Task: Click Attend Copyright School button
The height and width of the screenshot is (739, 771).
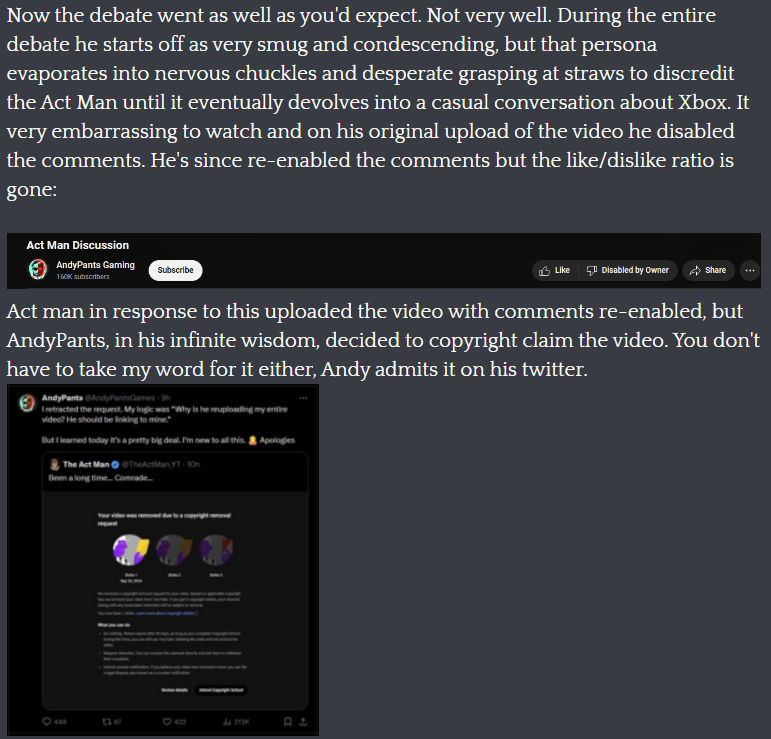Action: [221, 690]
